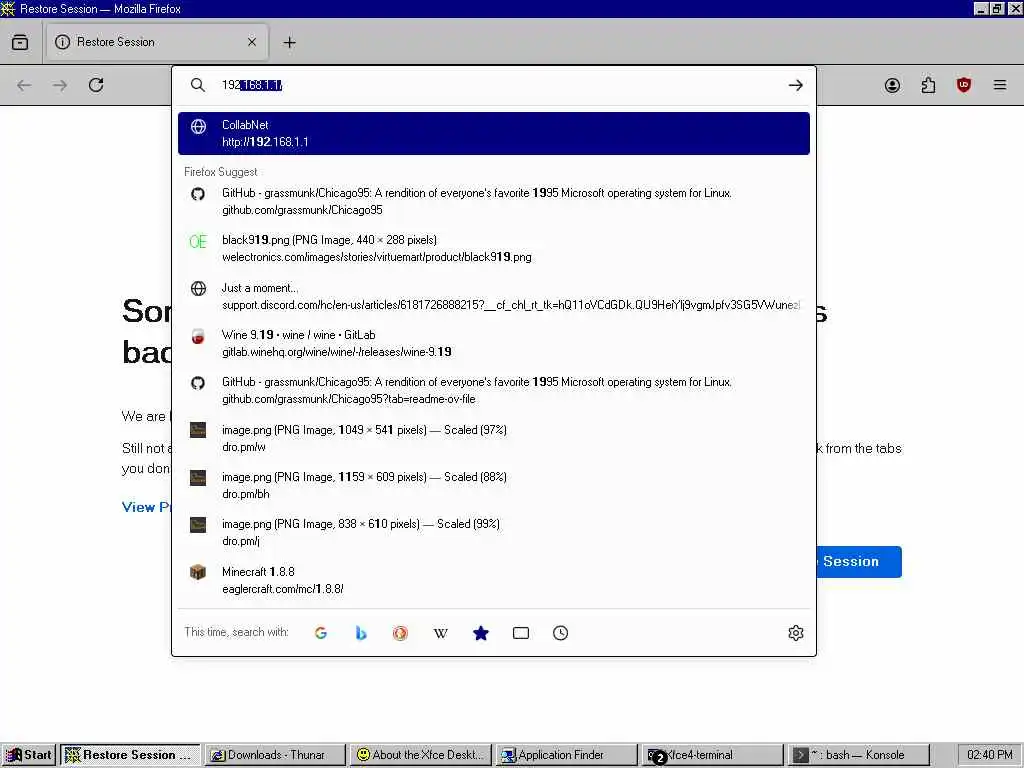Search open tabs with the tab icon
This screenshot has height=768, width=1024.
[520, 633]
